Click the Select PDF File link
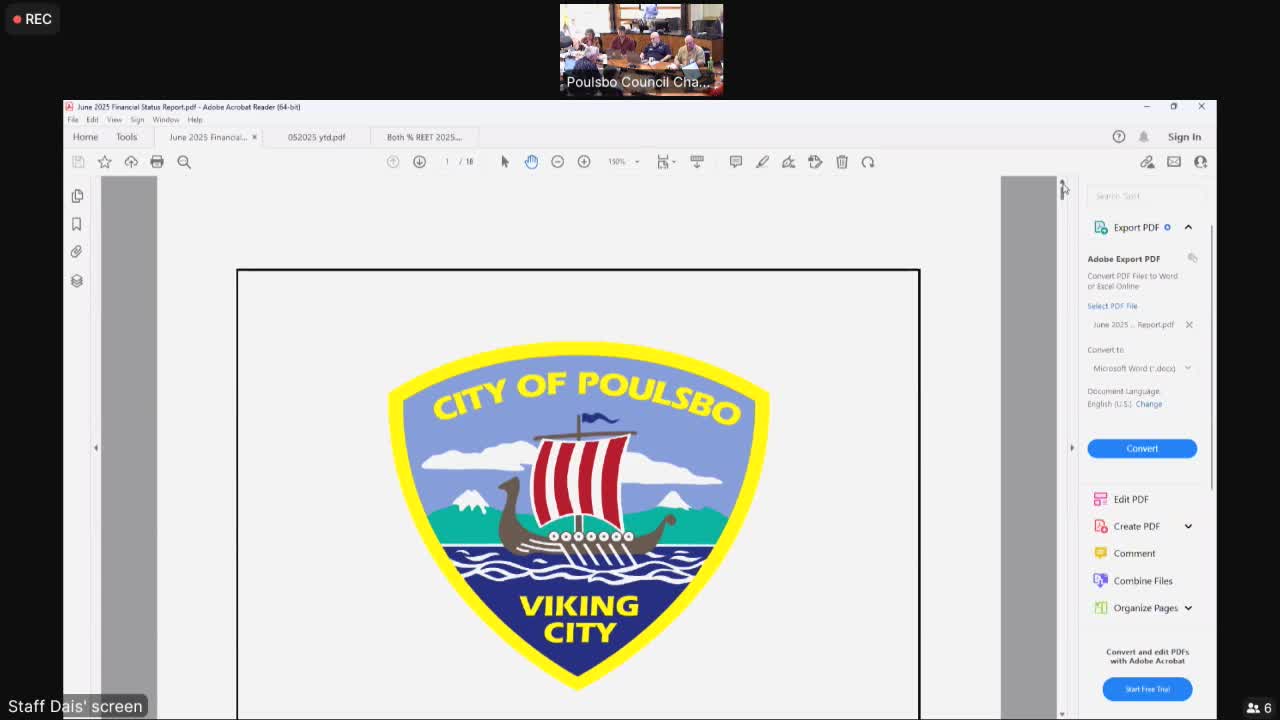 click(x=1112, y=306)
